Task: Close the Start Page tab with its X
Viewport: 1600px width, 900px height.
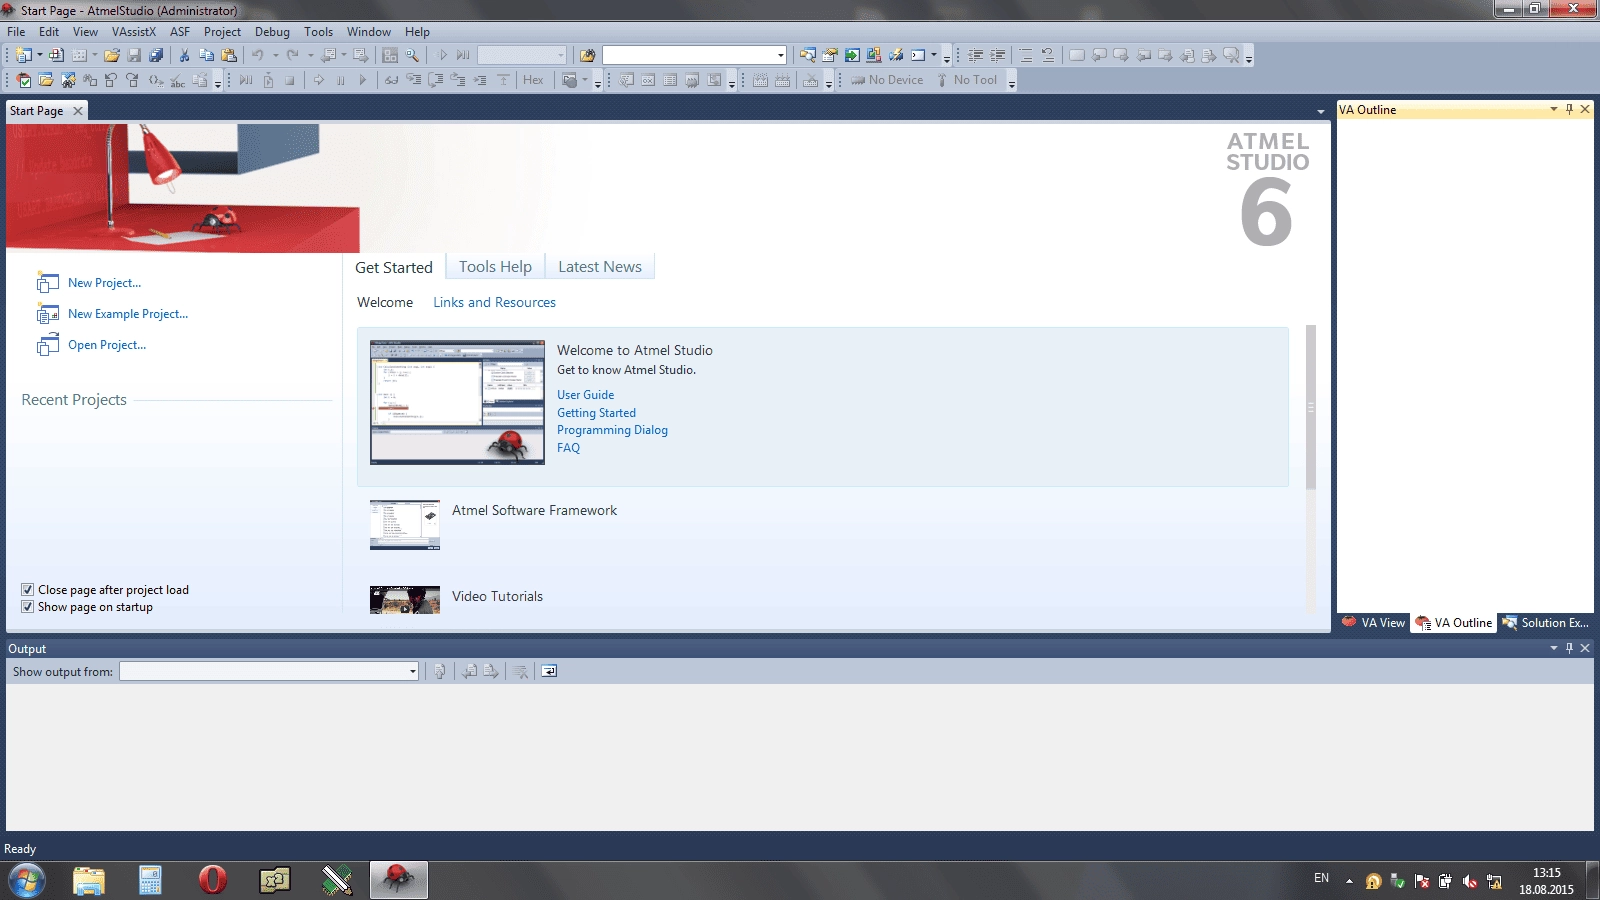Action: click(x=78, y=111)
